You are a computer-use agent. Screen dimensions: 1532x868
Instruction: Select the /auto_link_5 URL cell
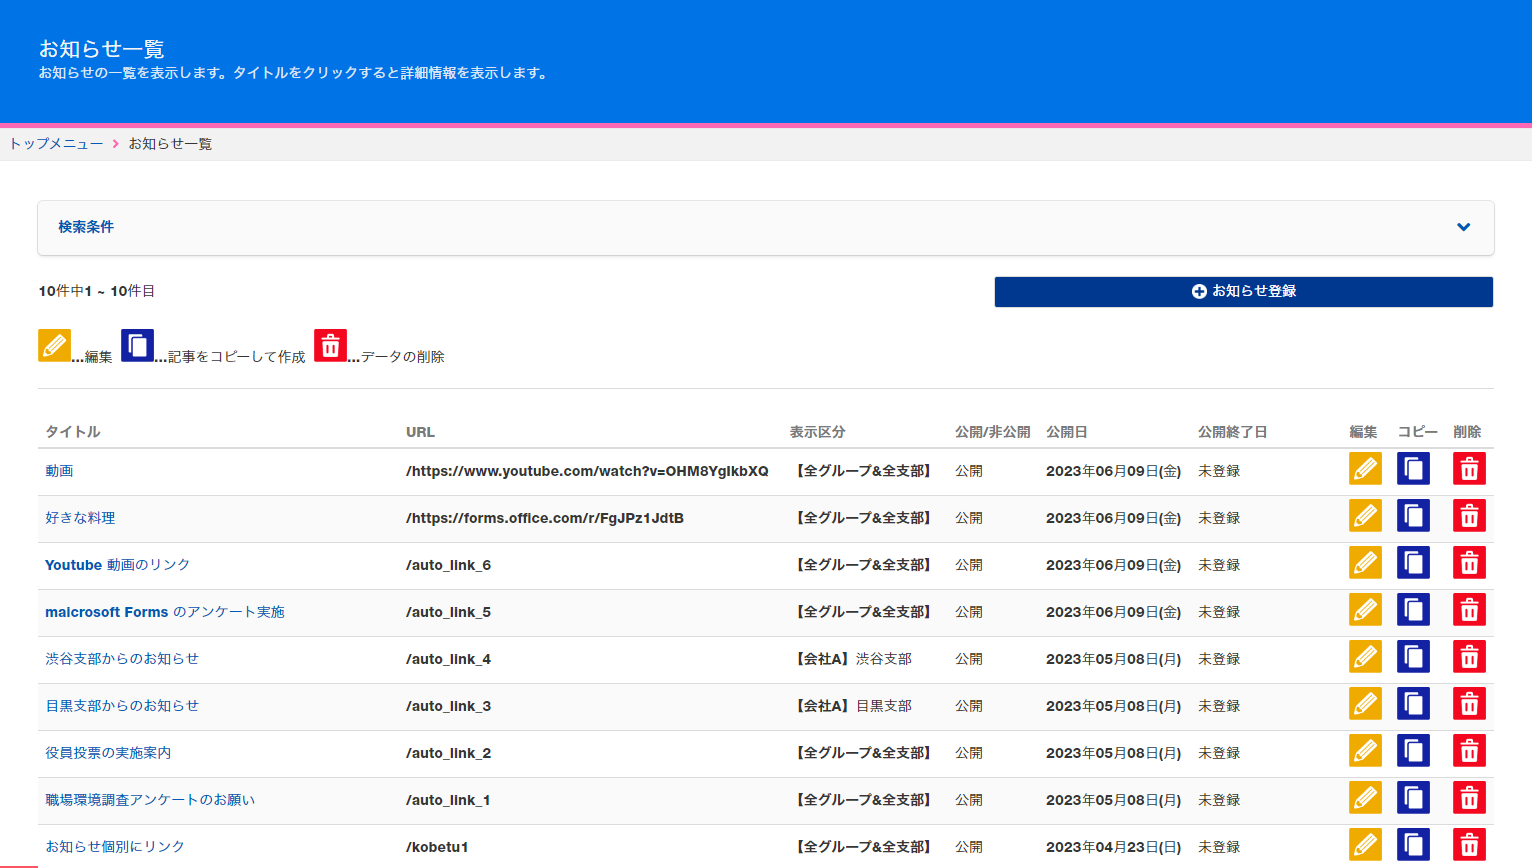[x=448, y=612]
